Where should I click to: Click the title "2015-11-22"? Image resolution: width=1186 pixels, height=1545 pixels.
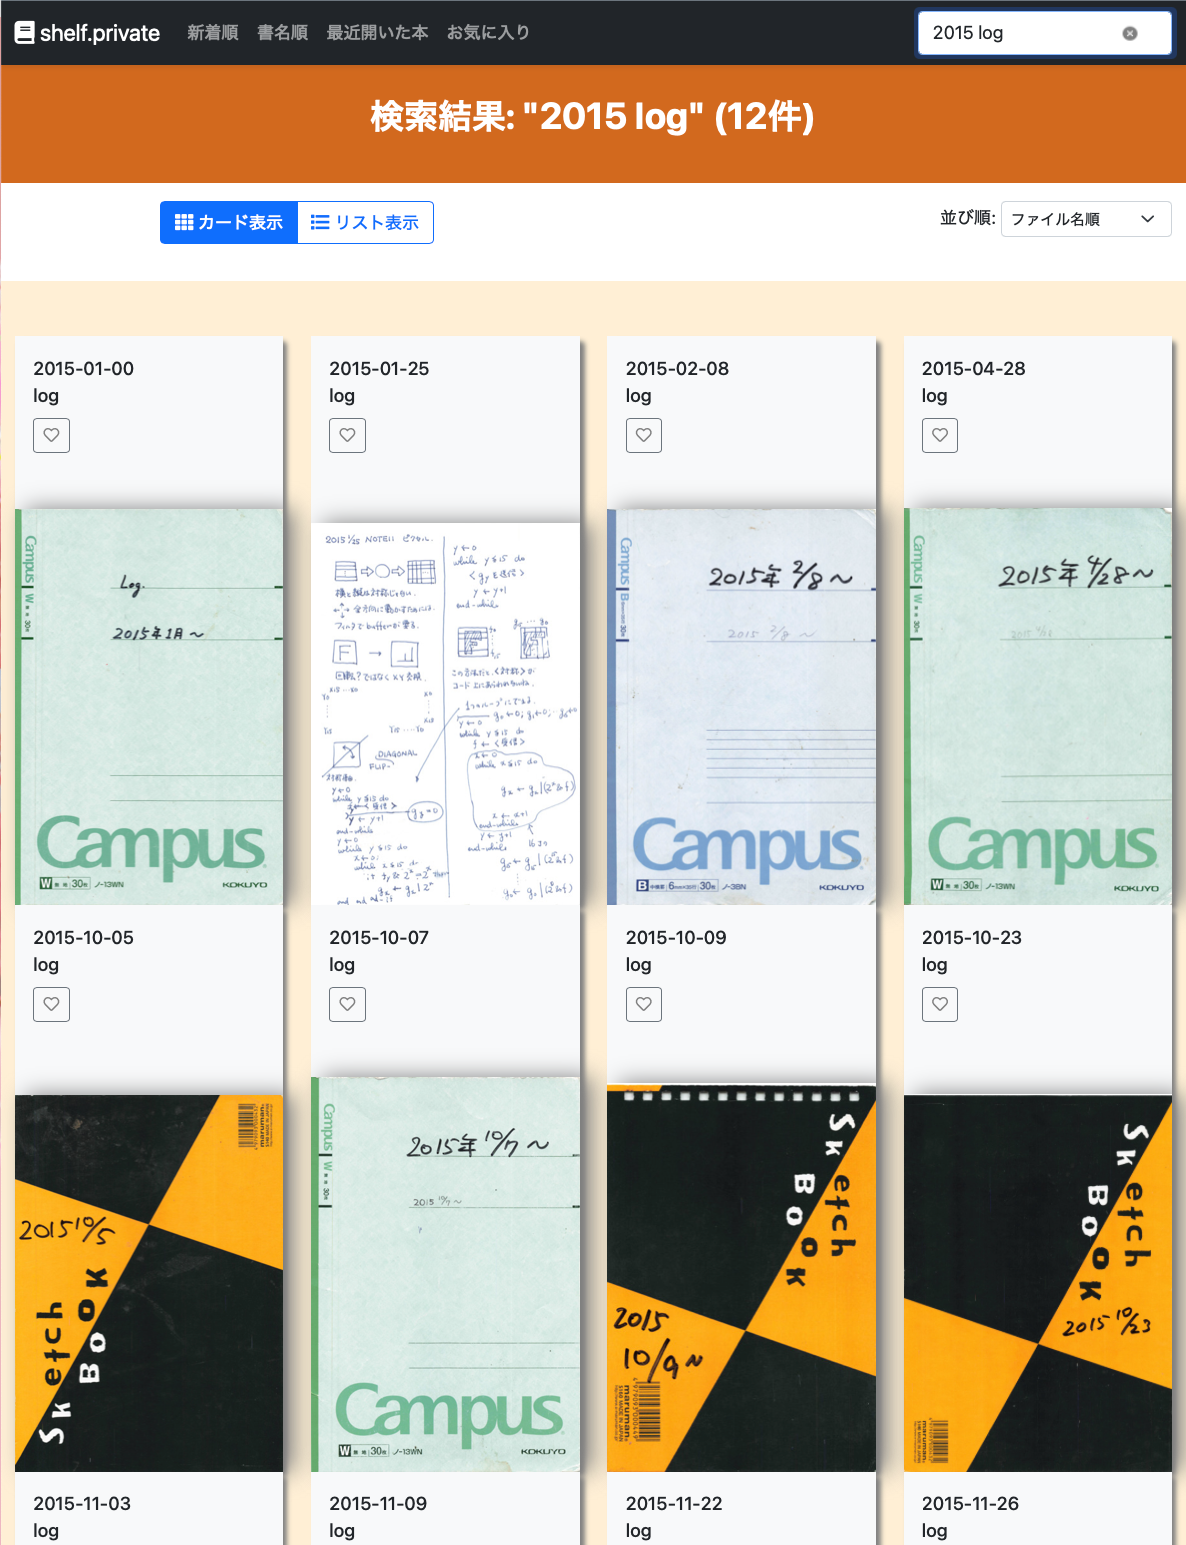point(674,1503)
